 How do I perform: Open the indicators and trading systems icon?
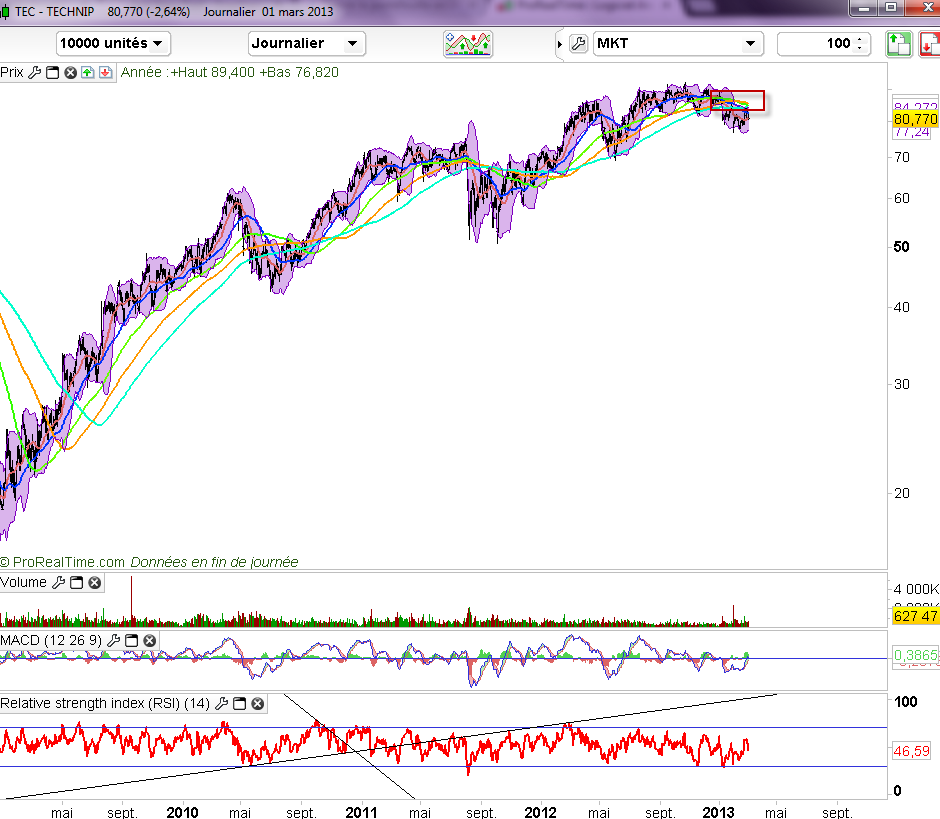pyautogui.click(x=469, y=44)
